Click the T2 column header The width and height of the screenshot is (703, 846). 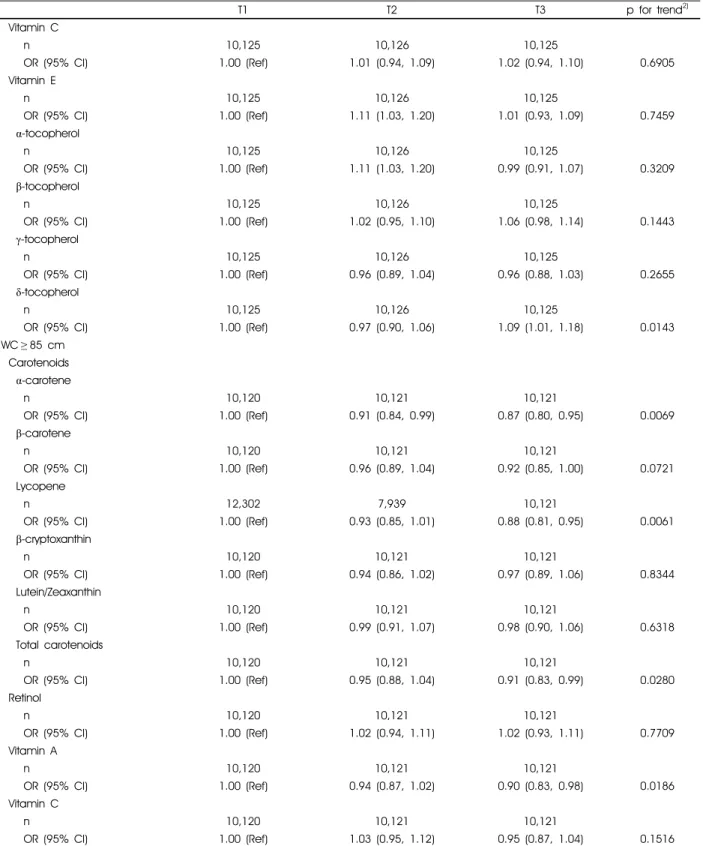[x=392, y=10]
